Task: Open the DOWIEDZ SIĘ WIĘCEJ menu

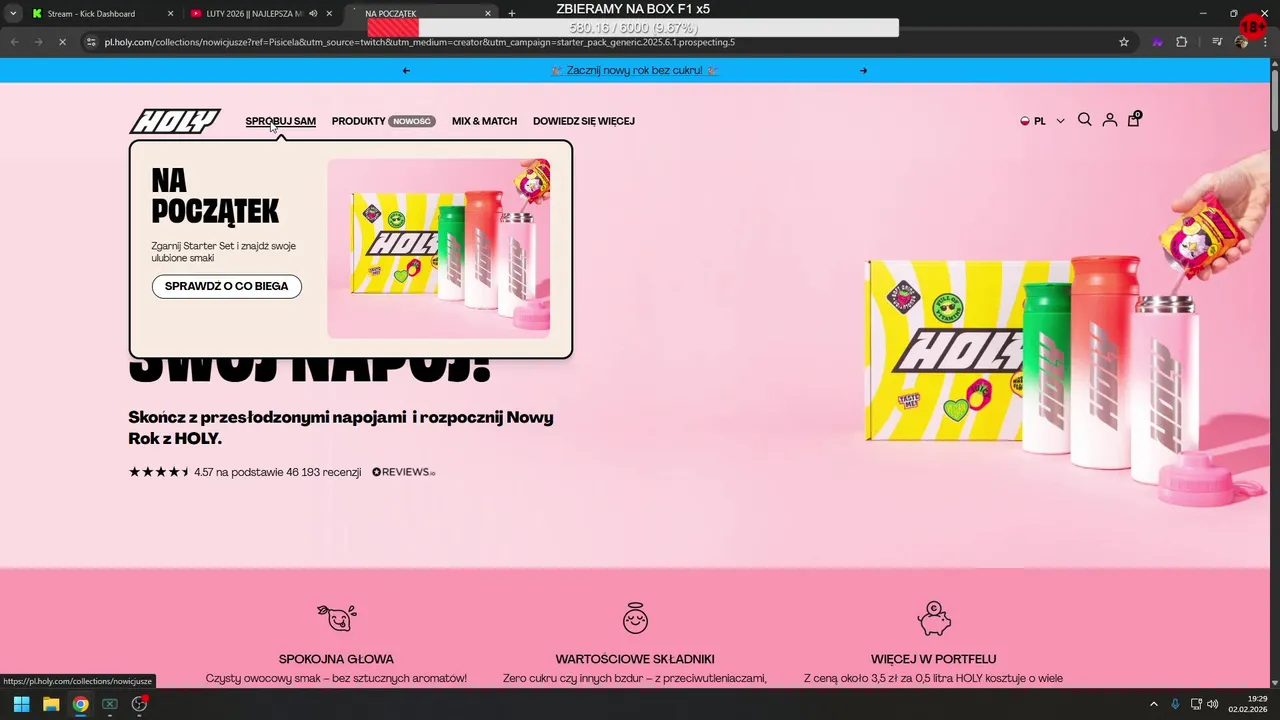Action: (584, 121)
